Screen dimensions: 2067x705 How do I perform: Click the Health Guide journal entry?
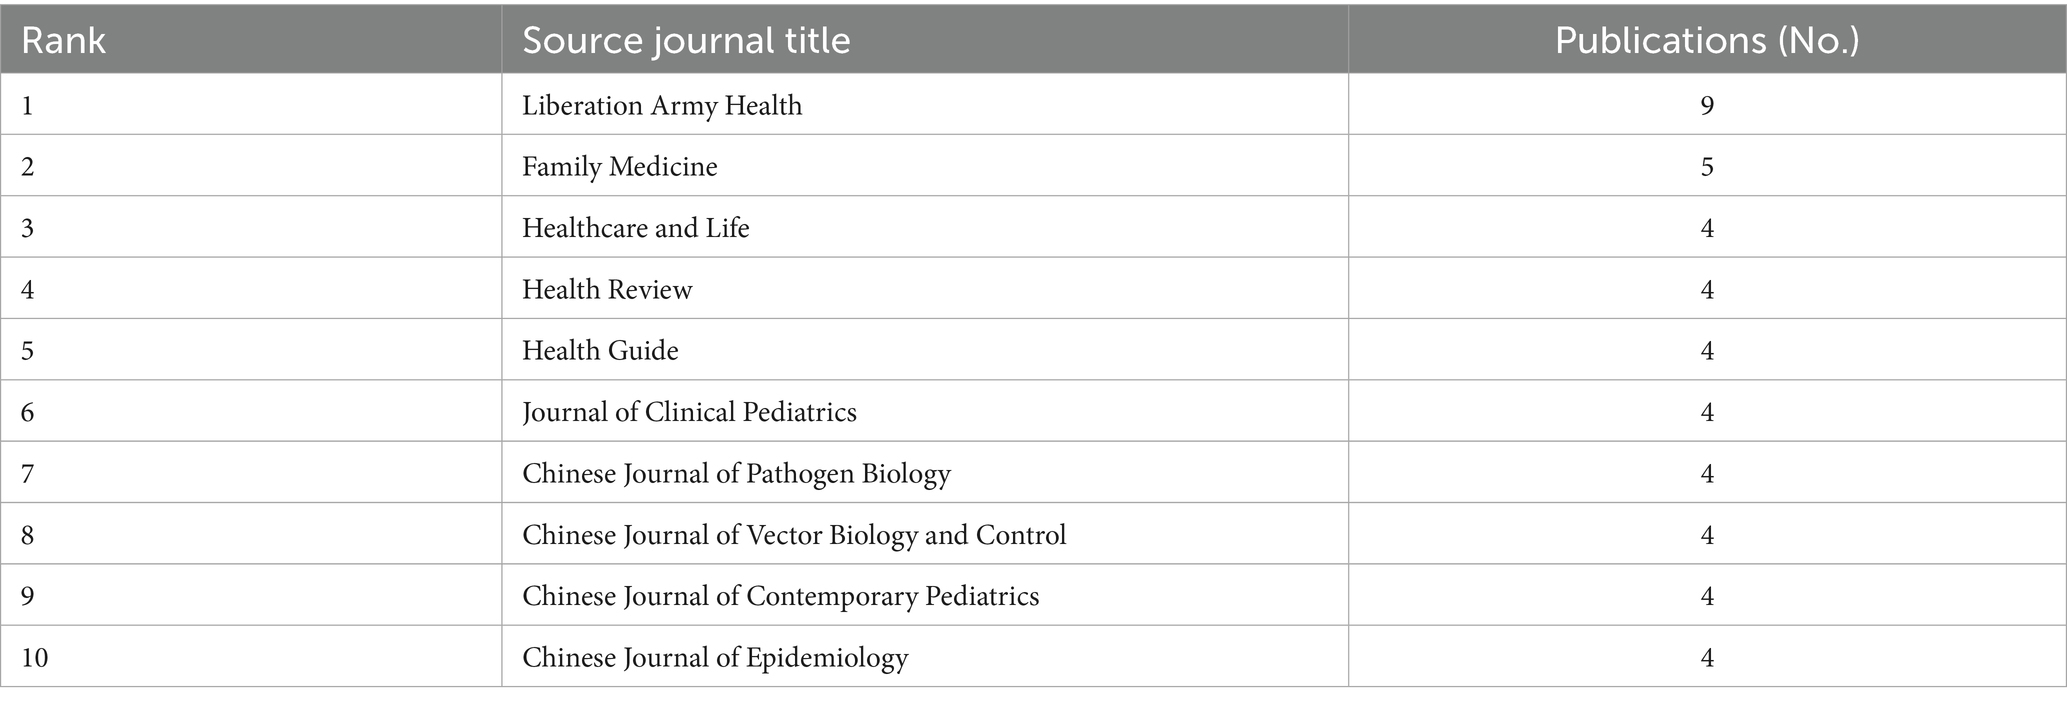pos(600,350)
